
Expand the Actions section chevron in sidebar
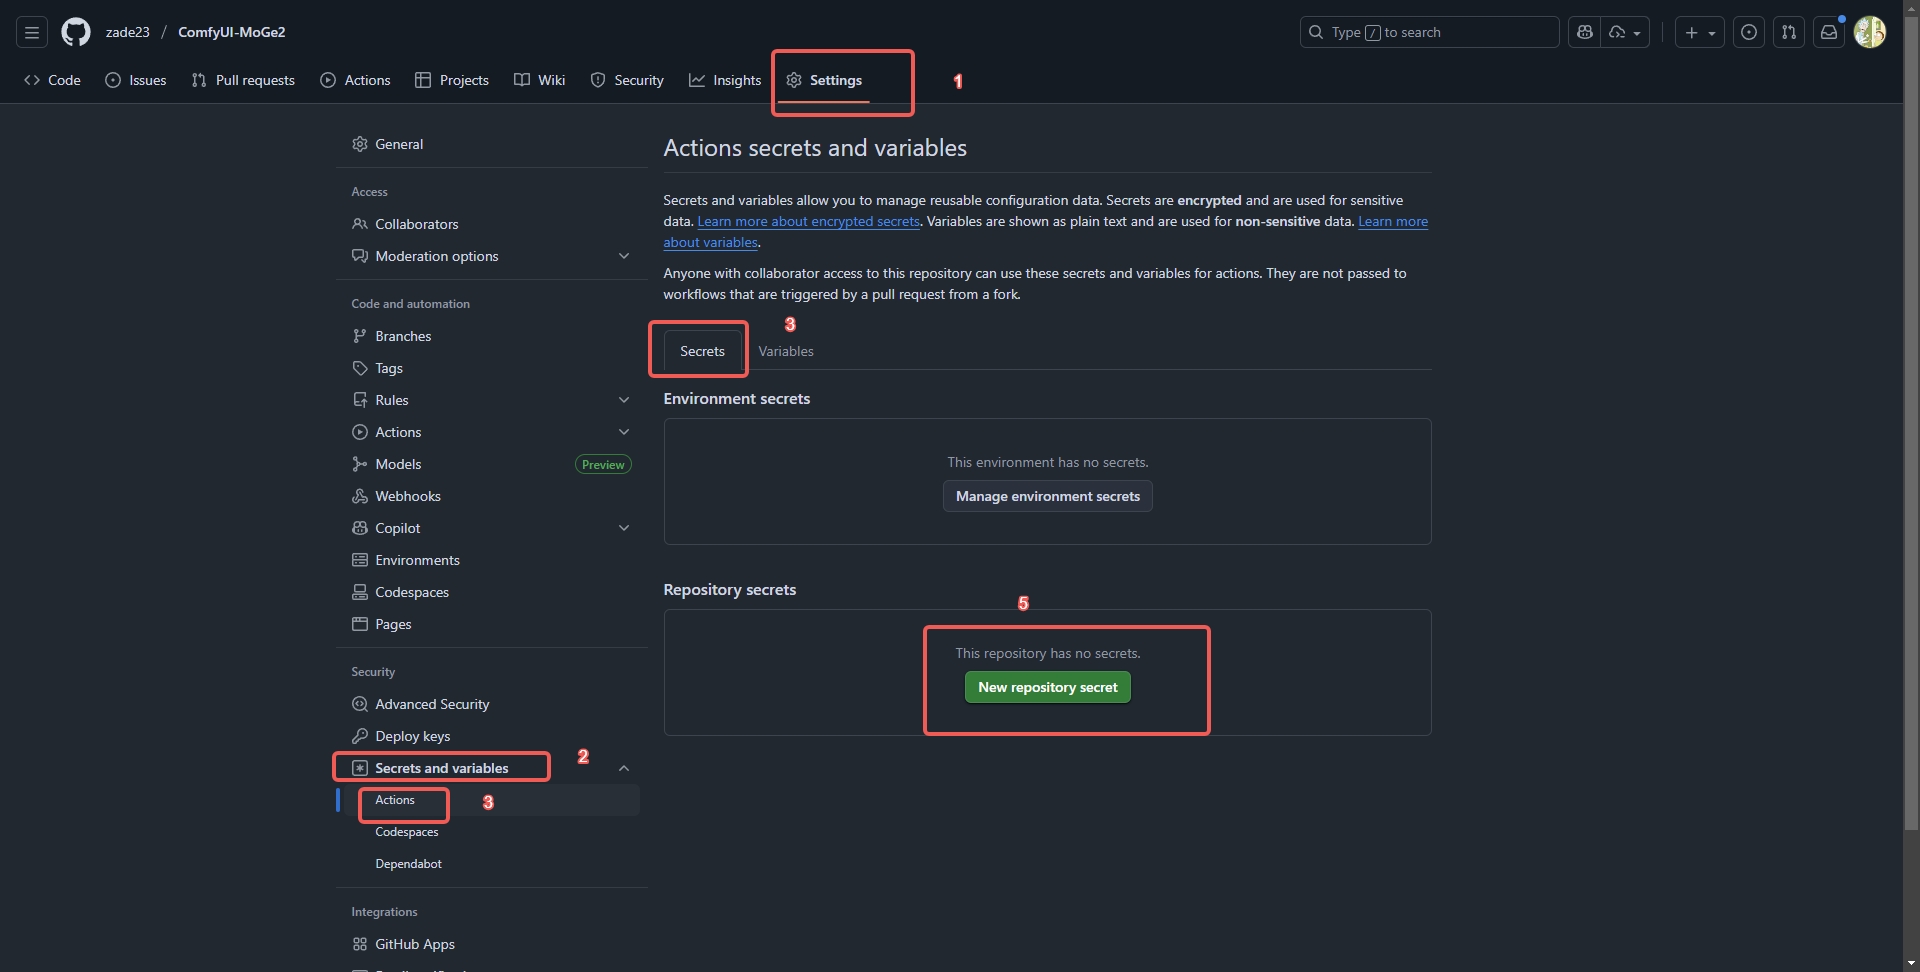[x=624, y=432]
